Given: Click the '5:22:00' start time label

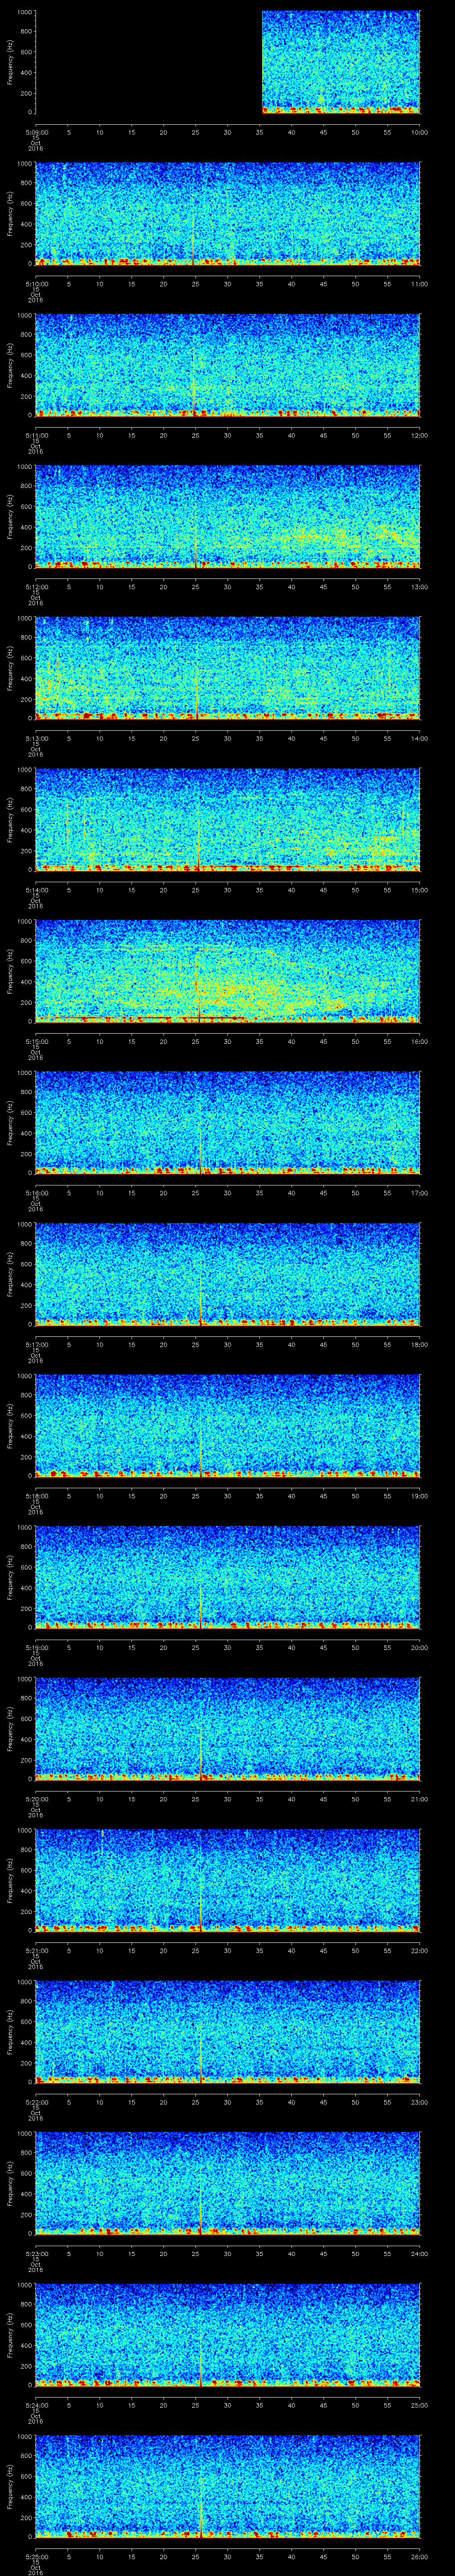Looking at the screenshot, I should pos(36,2102).
